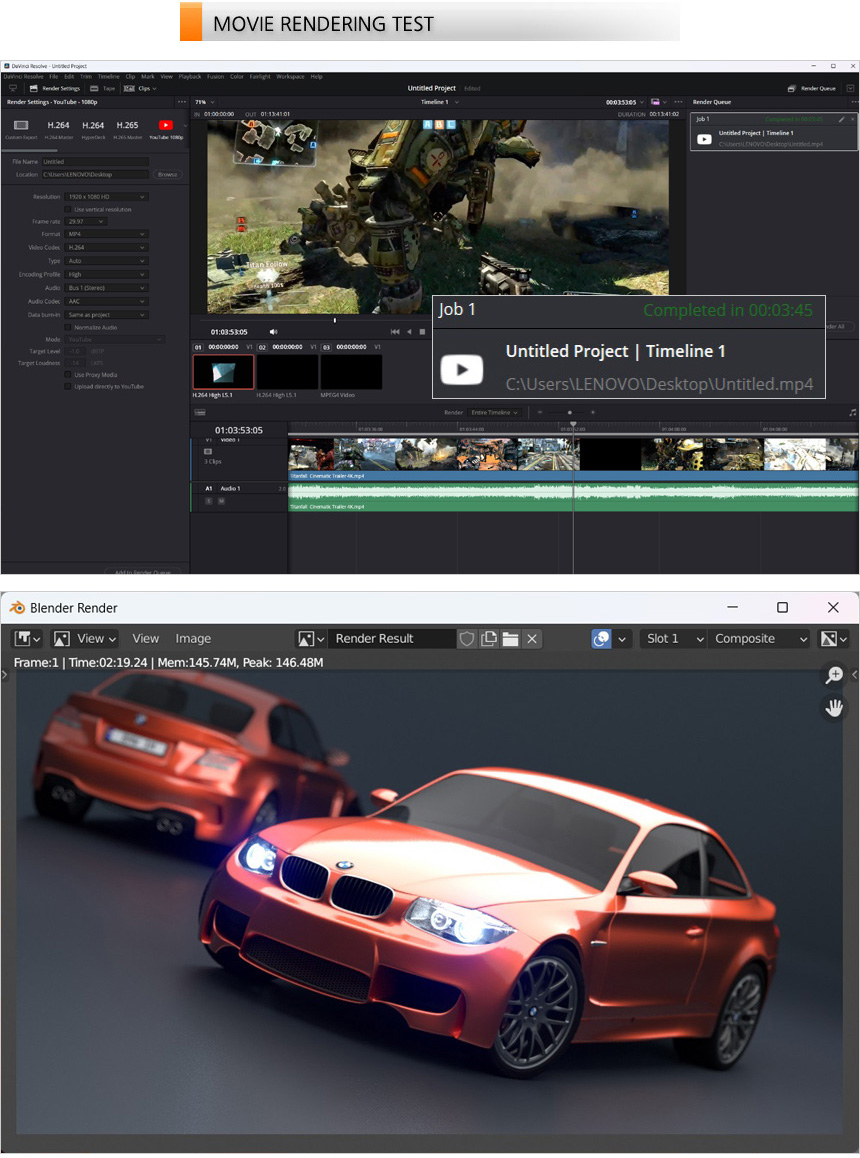
Task: Click the Browse button for Location
Action: [168, 175]
